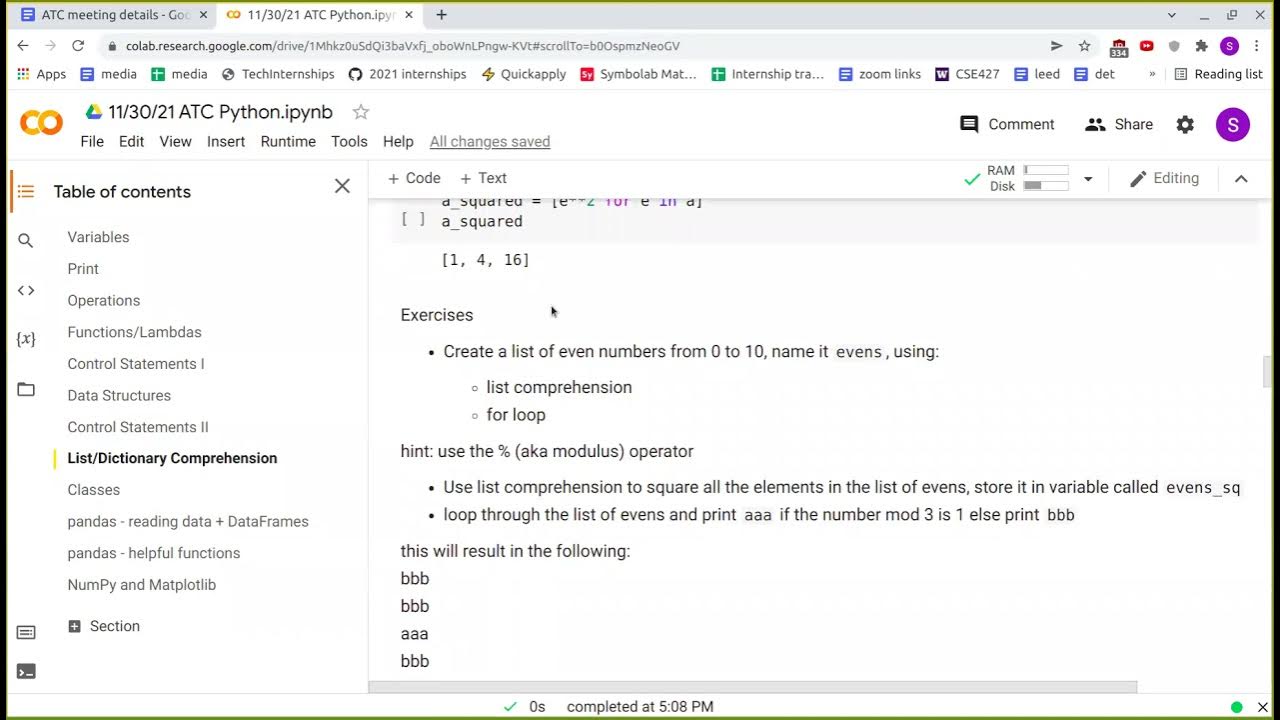Screen dimensions: 1280x720
Task: Open the File menu
Action: tap(92, 141)
